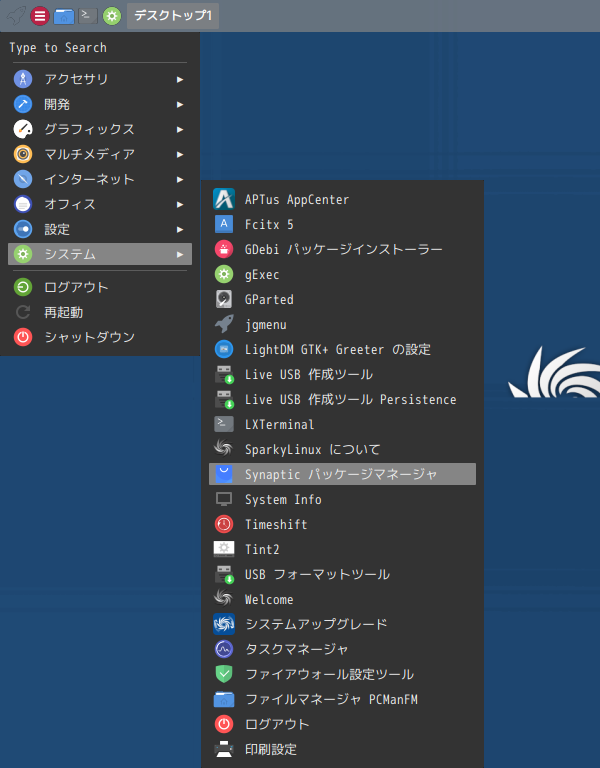Screen dimensions: 600x768
Task: Open ファイアウォール設定ツール entry
Action: (x=342, y=674)
